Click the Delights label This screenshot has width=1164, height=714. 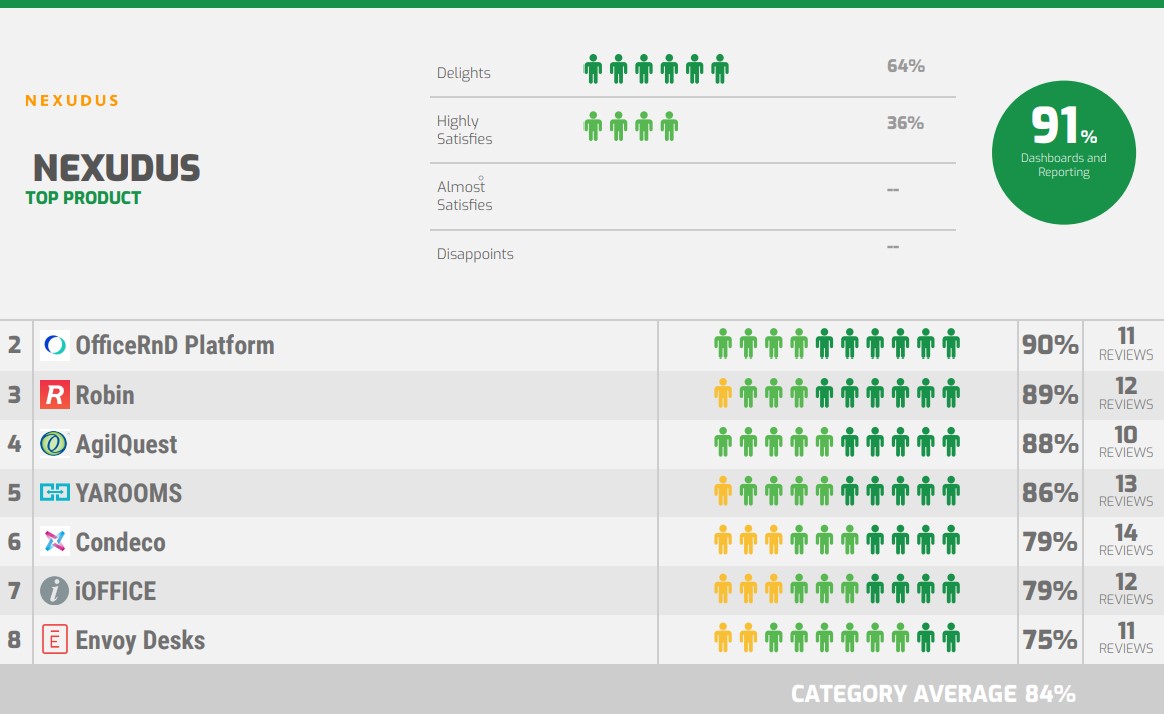coord(463,73)
